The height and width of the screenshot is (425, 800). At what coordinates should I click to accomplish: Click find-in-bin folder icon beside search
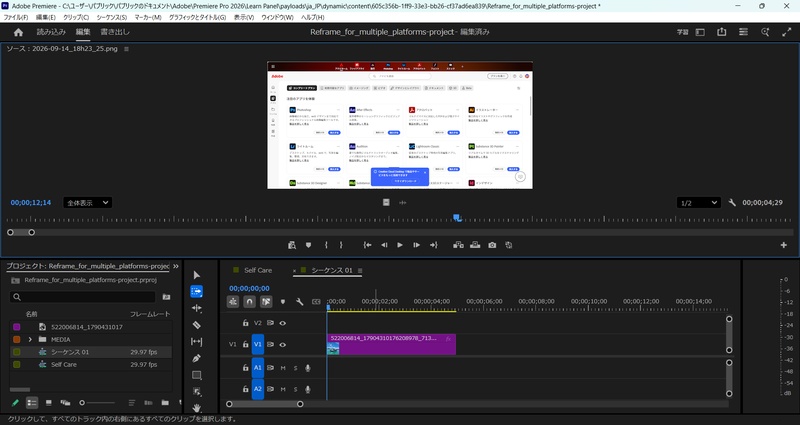coord(166,296)
